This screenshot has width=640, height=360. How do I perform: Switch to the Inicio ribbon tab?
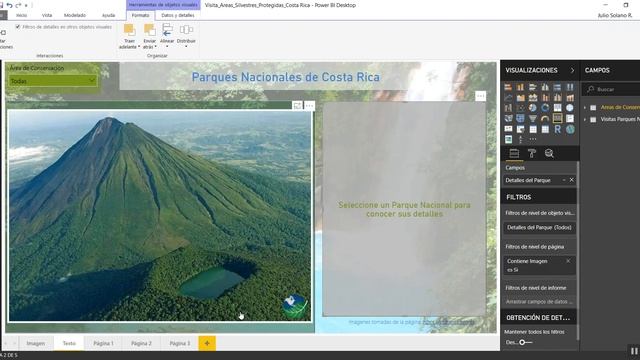21,15
